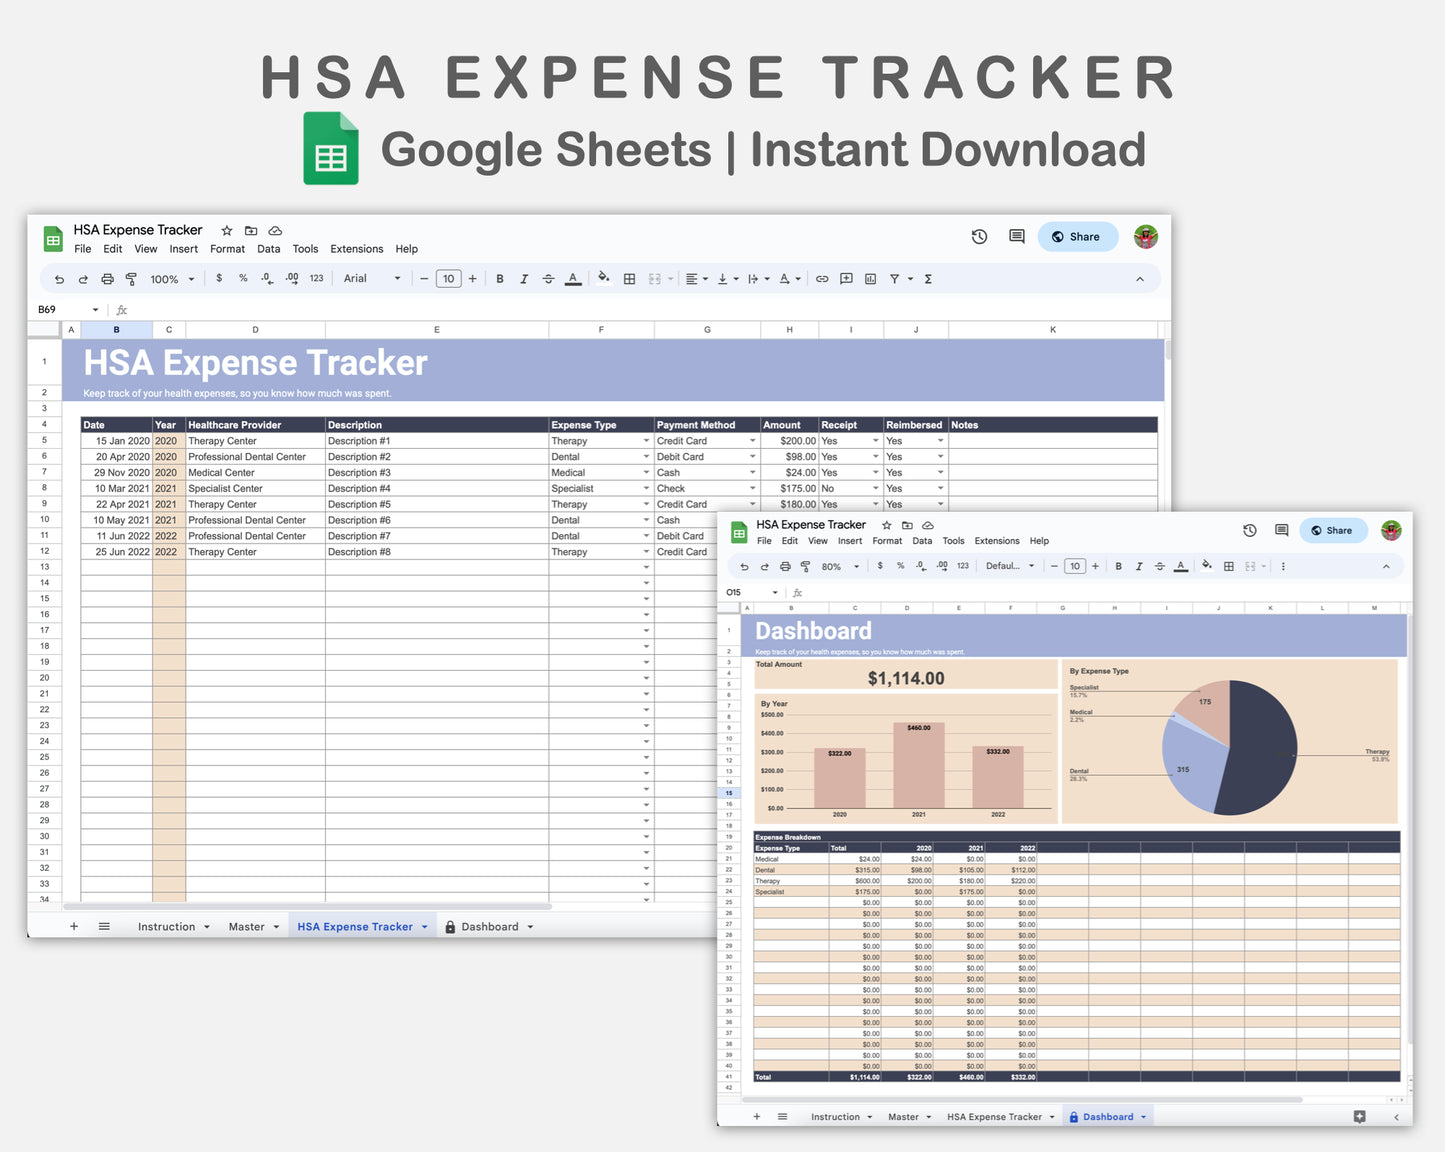Toggle the filter icon in the toolbar
Screen dimensions: 1445x1152
pos(895,278)
